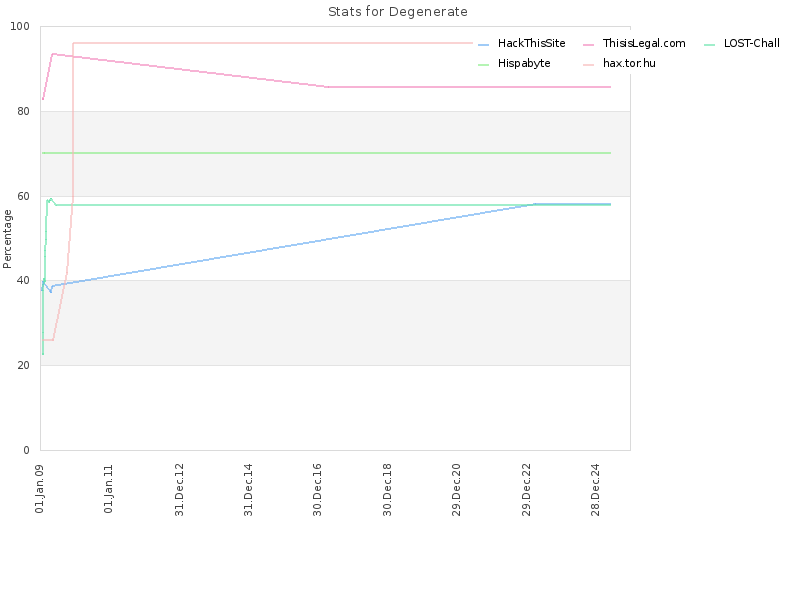Click the flat green Hispabyte line at 70

coord(327,153)
